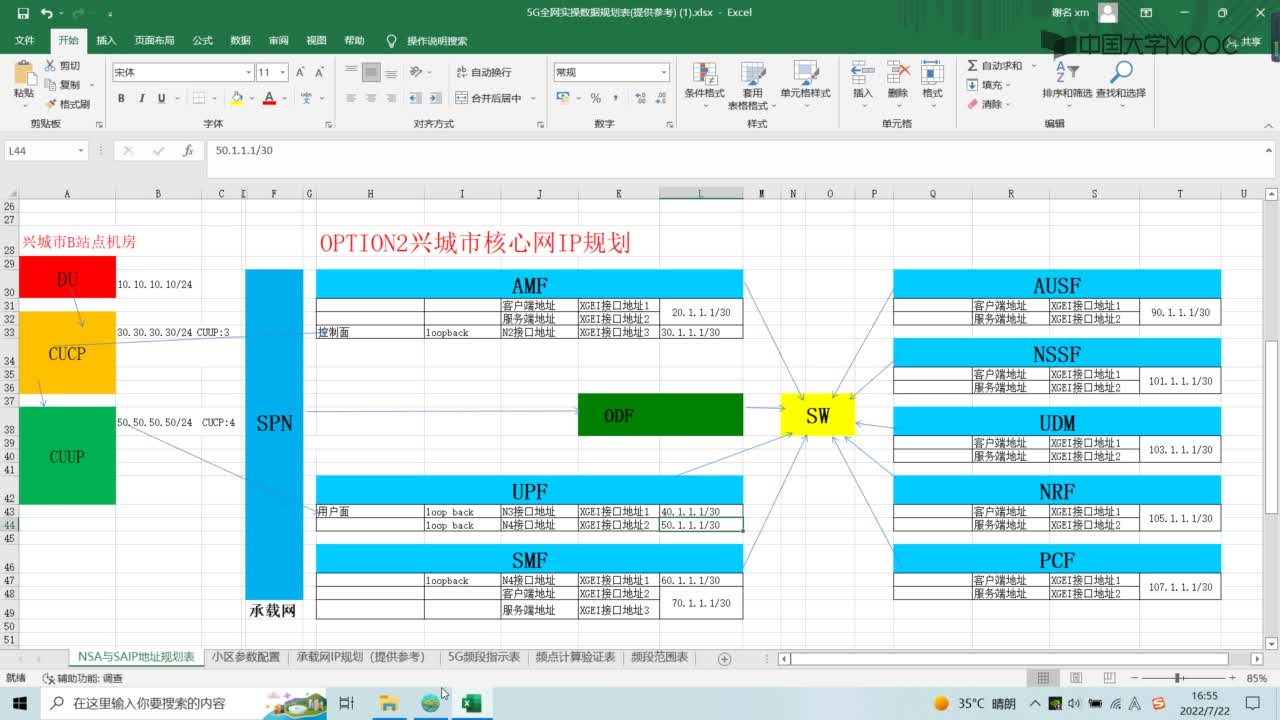This screenshot has width=1280, height=720.
Task: Toggle bottom vertical alignment
Action: (x=392, y=72)
